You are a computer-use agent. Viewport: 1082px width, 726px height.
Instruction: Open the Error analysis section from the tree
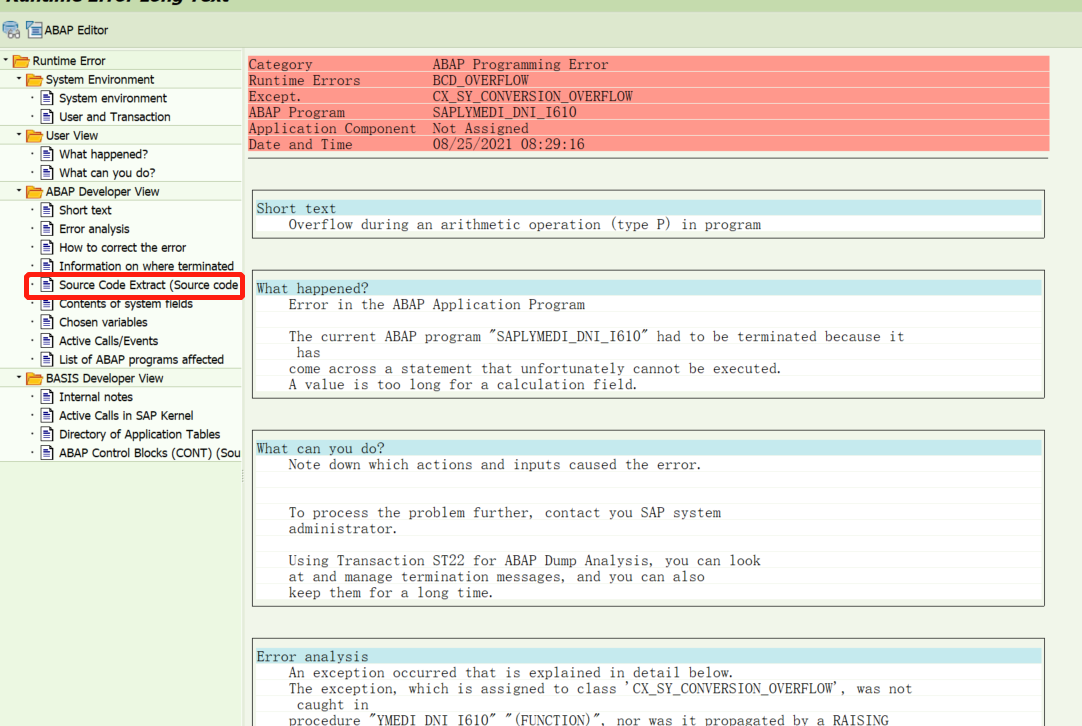click(94, 228)
